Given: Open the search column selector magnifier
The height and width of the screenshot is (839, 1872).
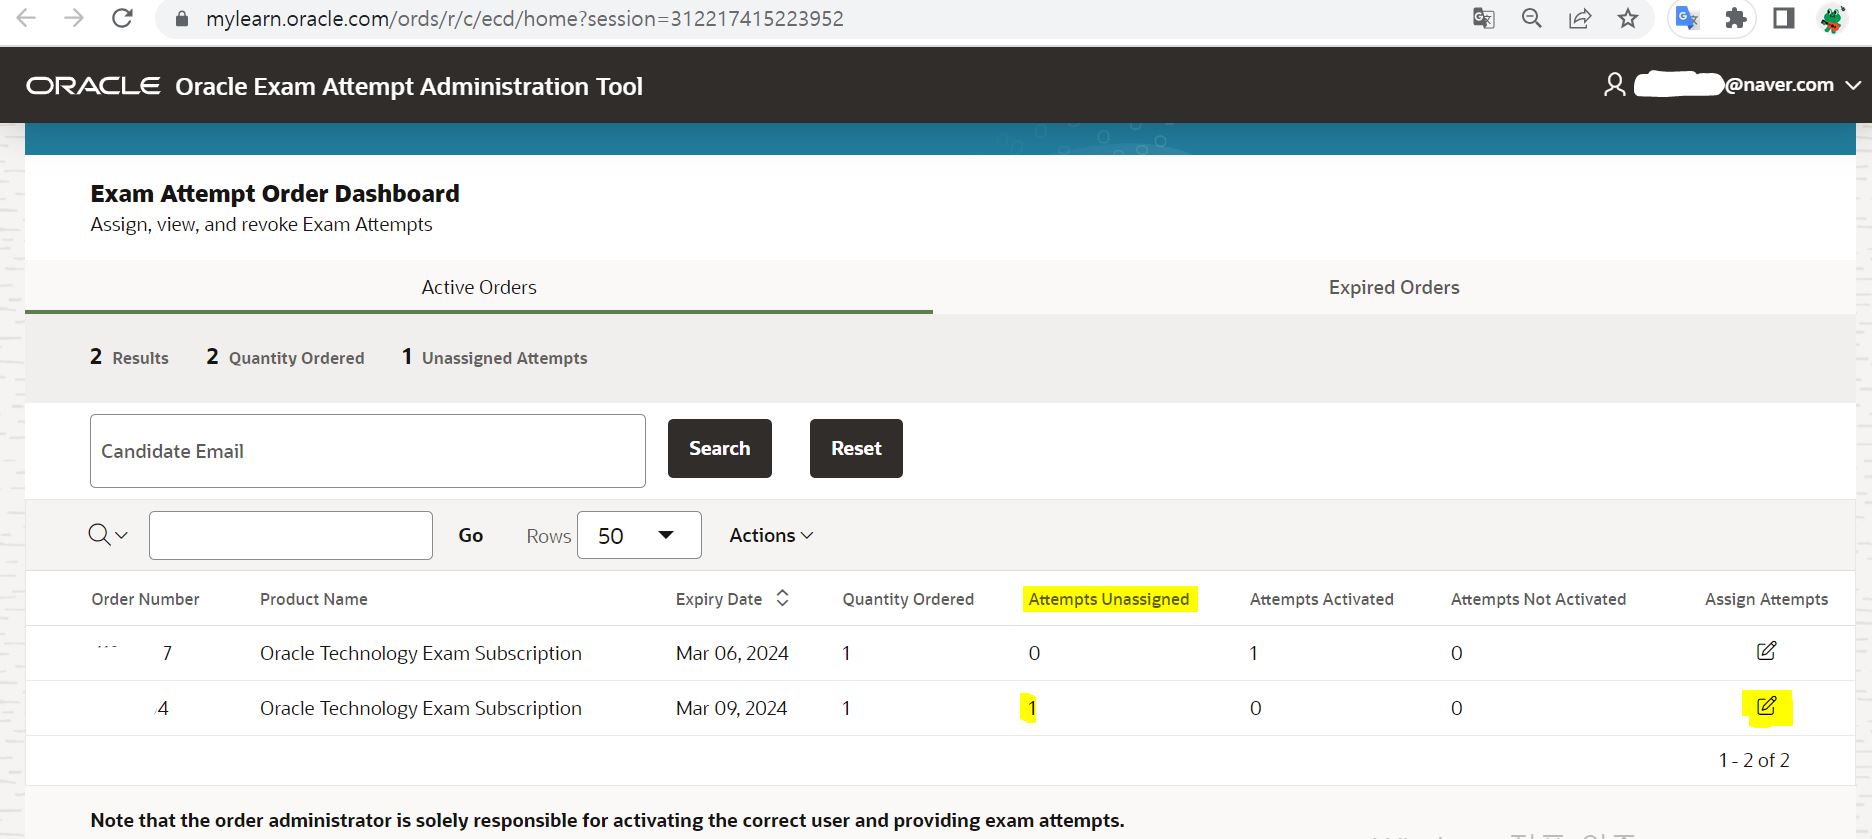Looking at the screenshot, I should pos(108,535).
